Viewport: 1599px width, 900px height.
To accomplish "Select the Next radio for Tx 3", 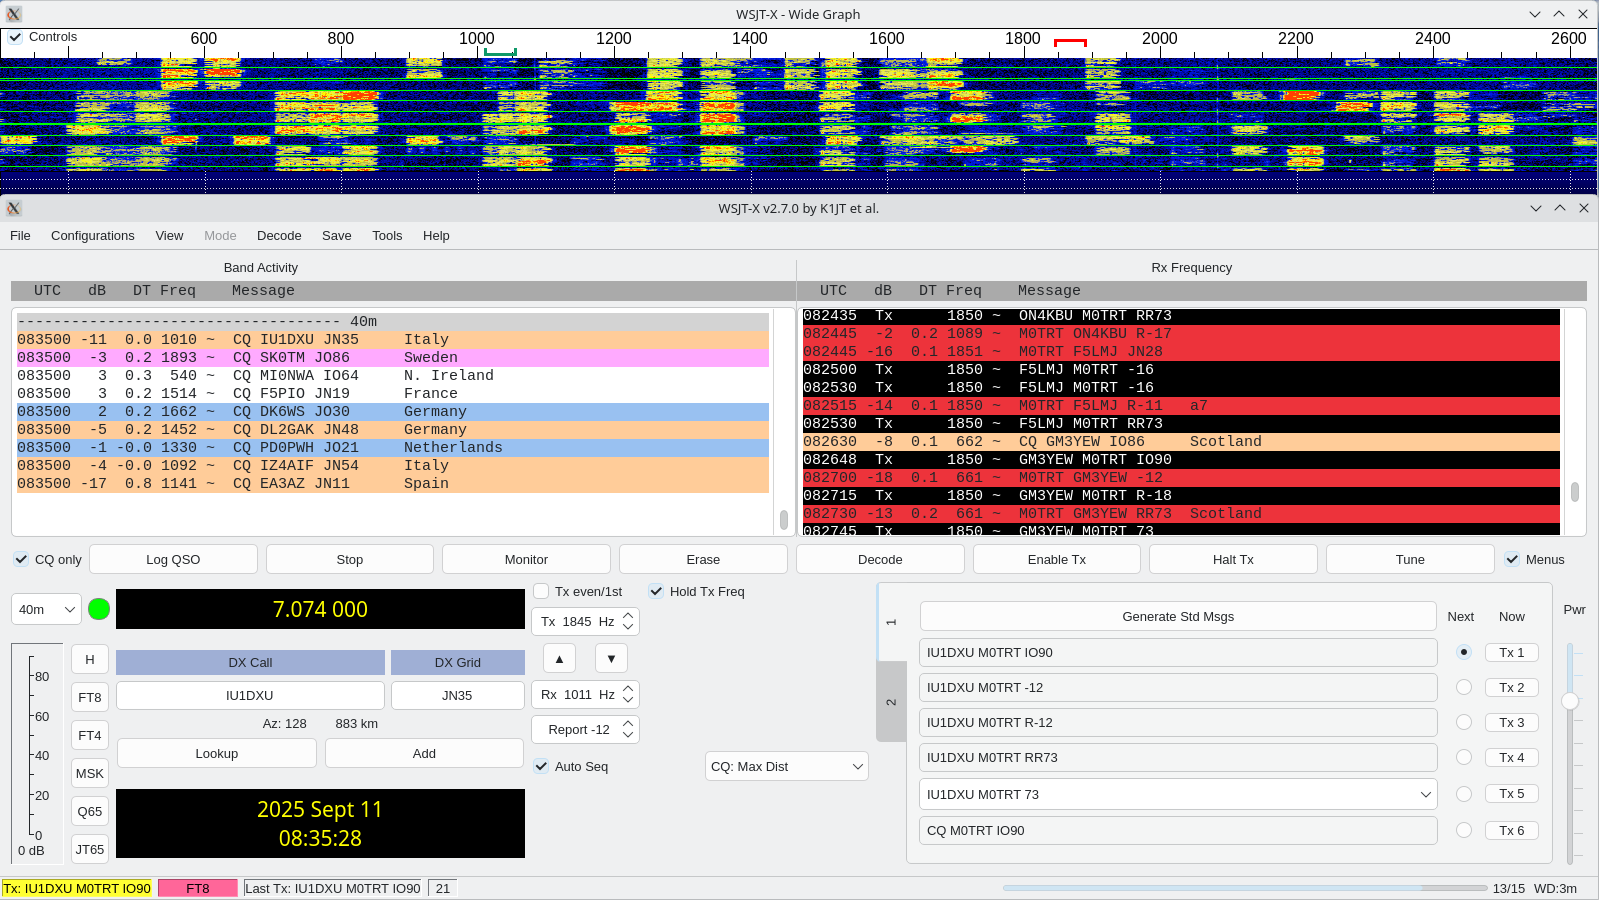I will click(x=1464, y=722).
